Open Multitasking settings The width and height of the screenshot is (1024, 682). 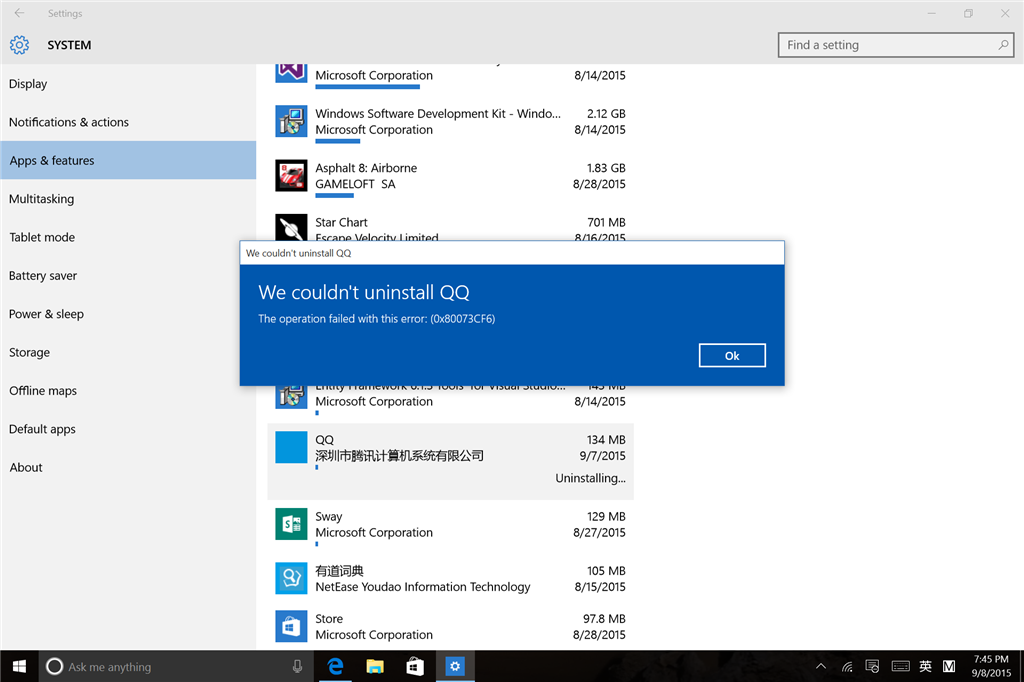[x=41, y=199]
